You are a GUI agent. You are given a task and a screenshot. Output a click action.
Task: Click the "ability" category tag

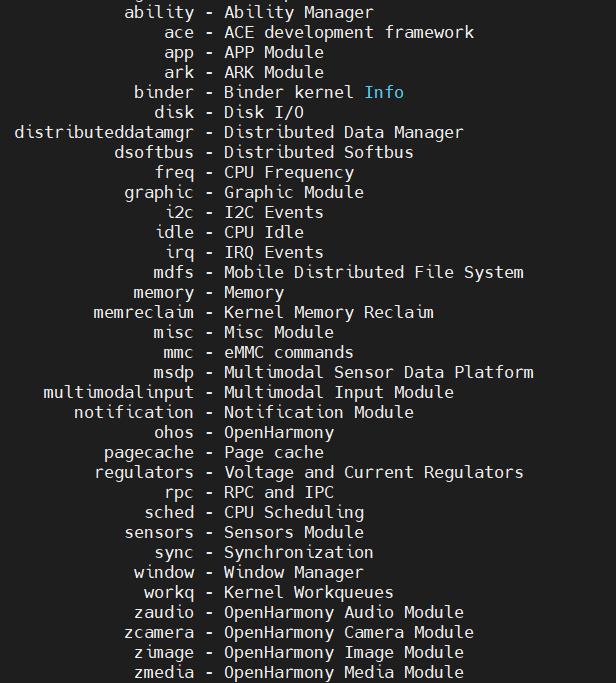point(159,12)
